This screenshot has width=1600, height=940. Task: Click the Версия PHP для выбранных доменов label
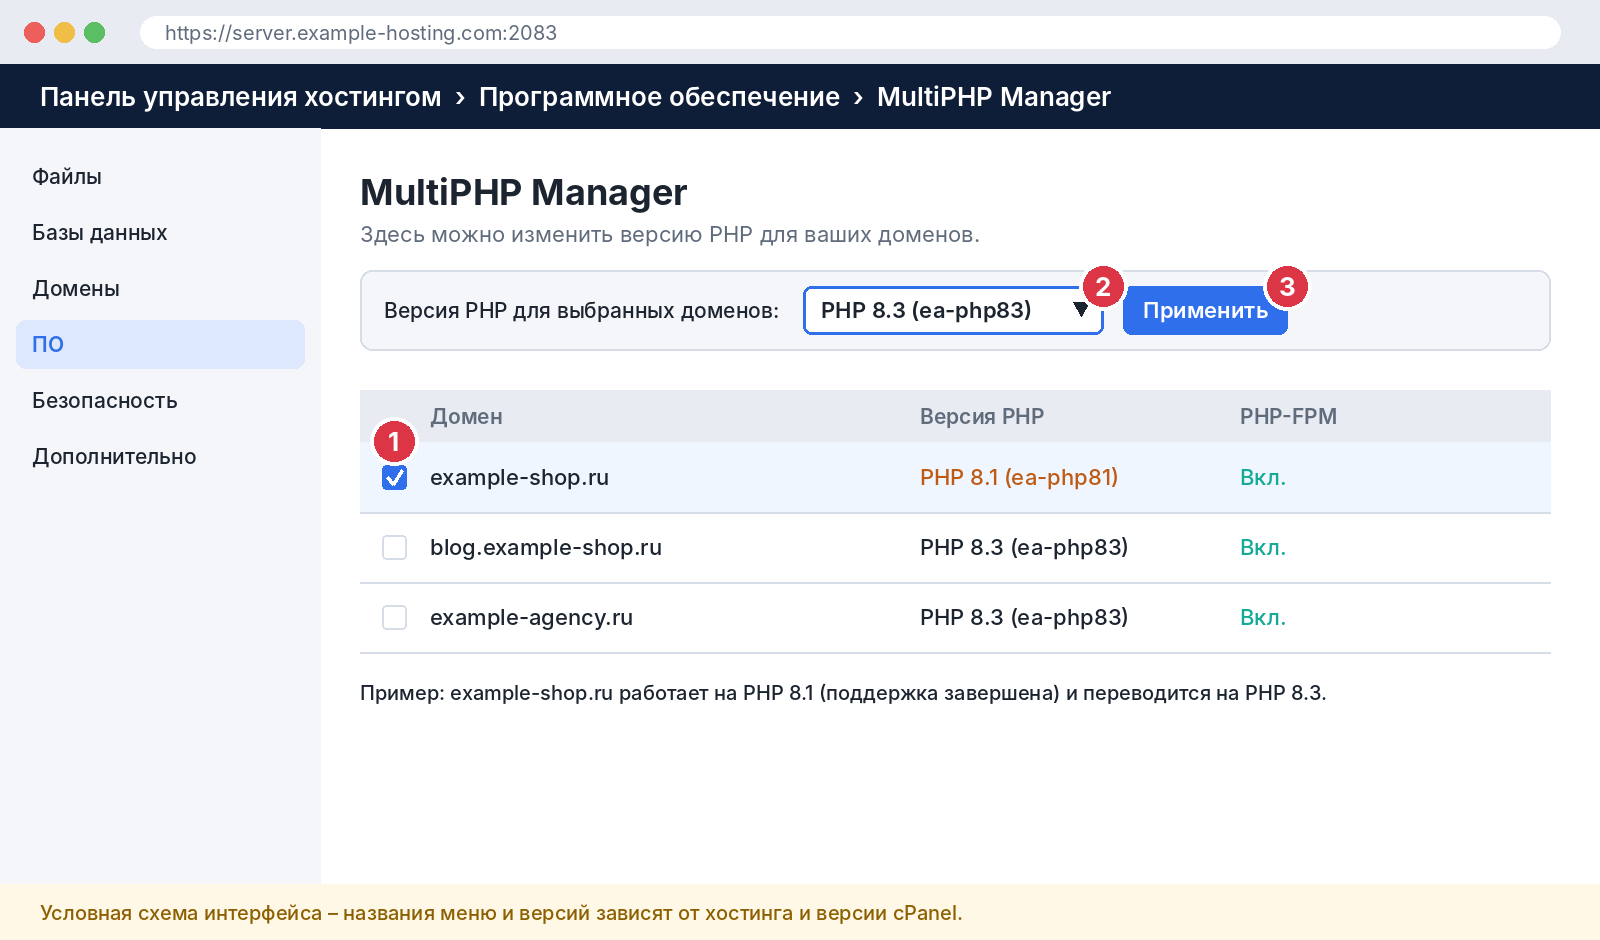581,311
